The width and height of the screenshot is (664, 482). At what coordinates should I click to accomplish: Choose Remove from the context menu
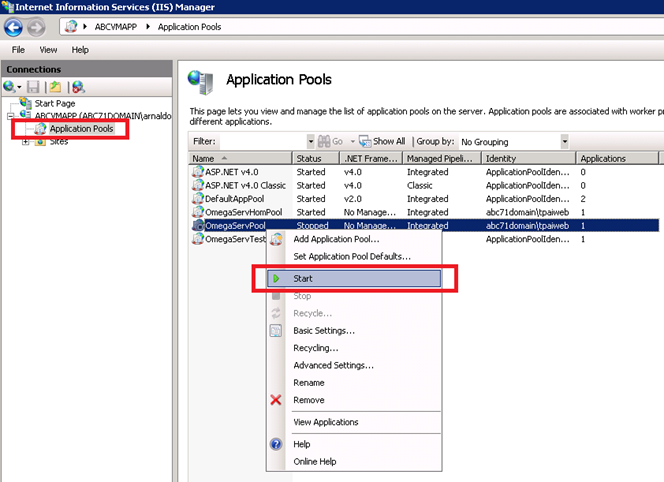click(354, 400)
